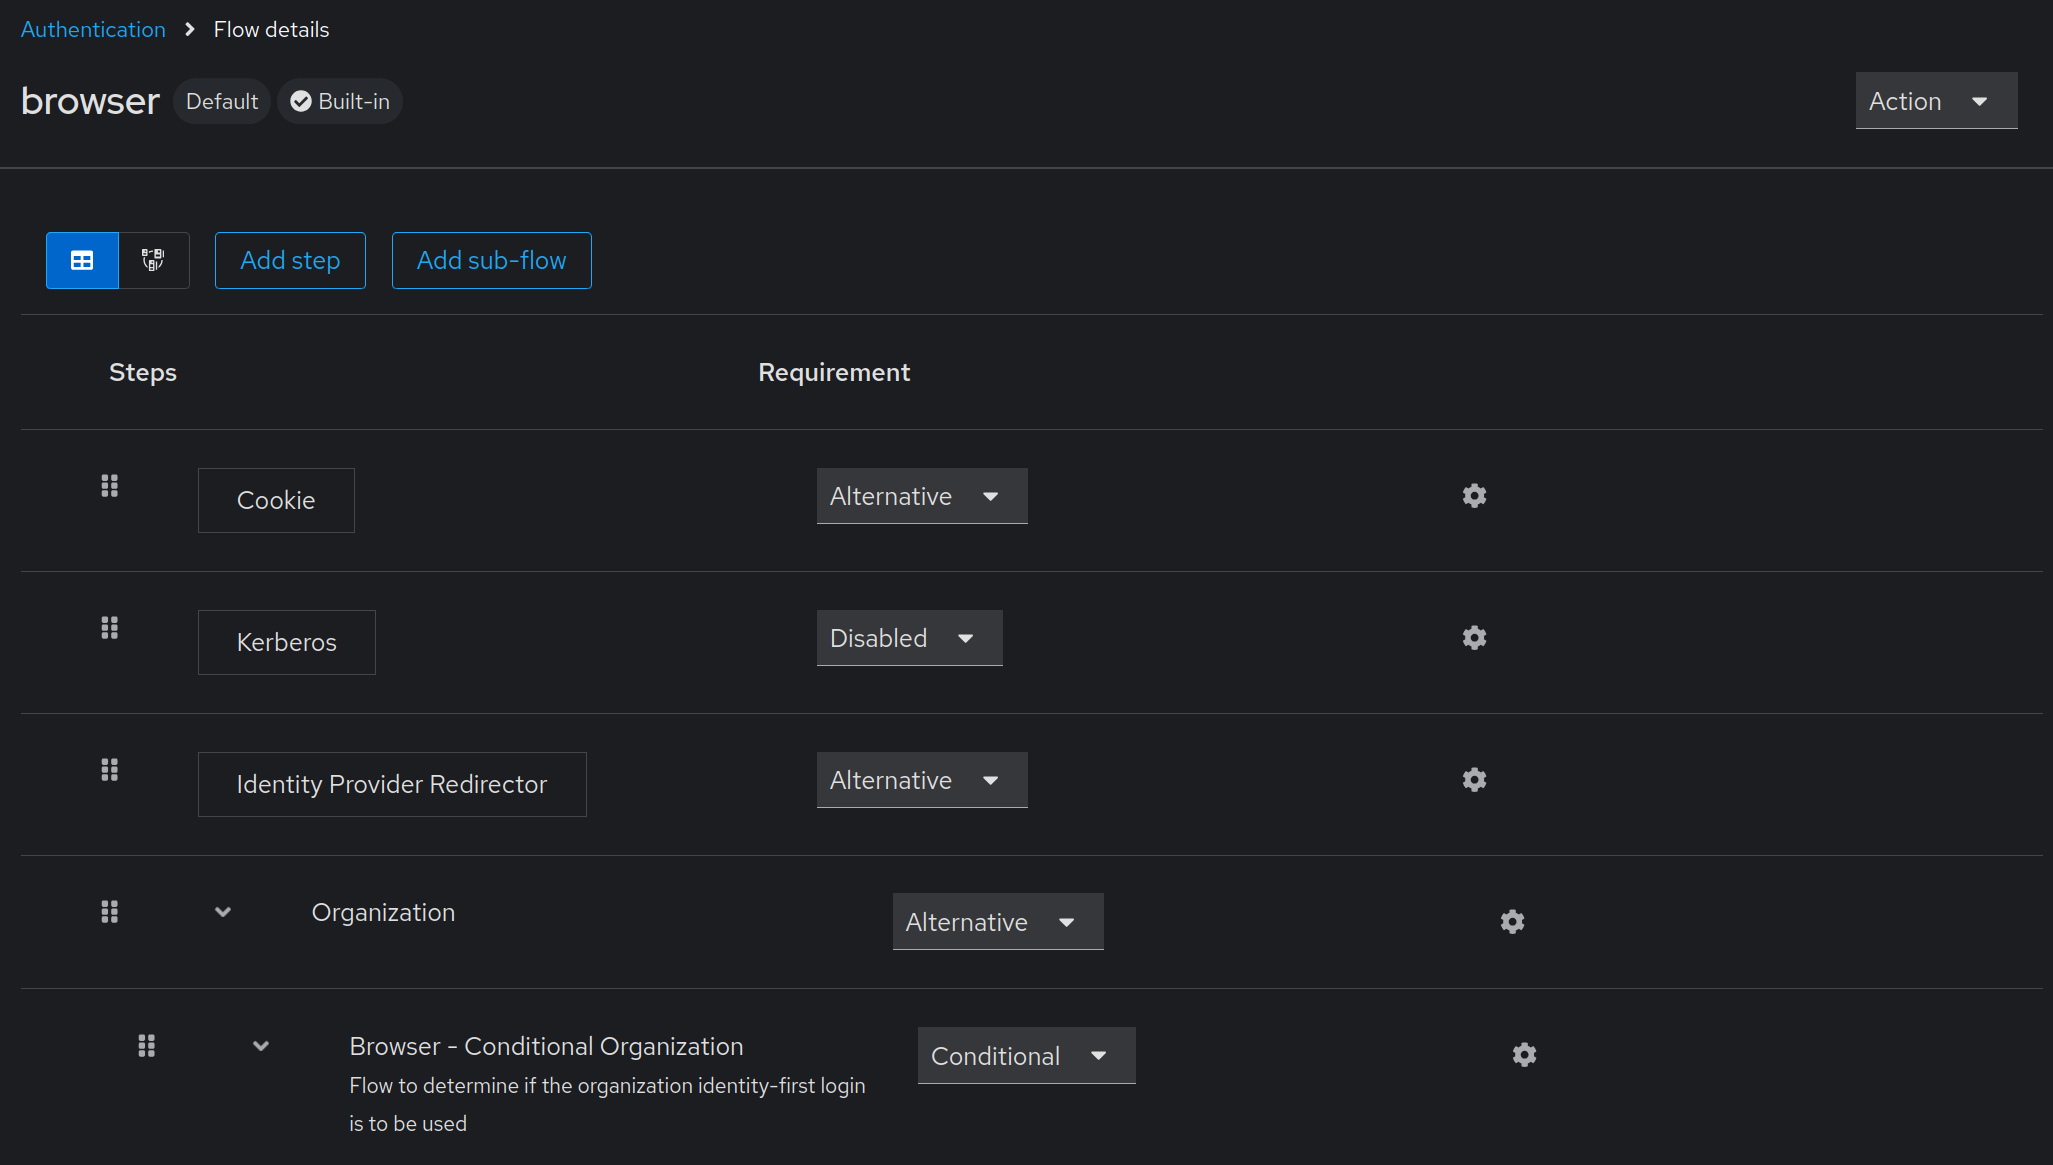Click the grid/table view icon
Screen dimensions: 2053x1165
tap(82, 260)
